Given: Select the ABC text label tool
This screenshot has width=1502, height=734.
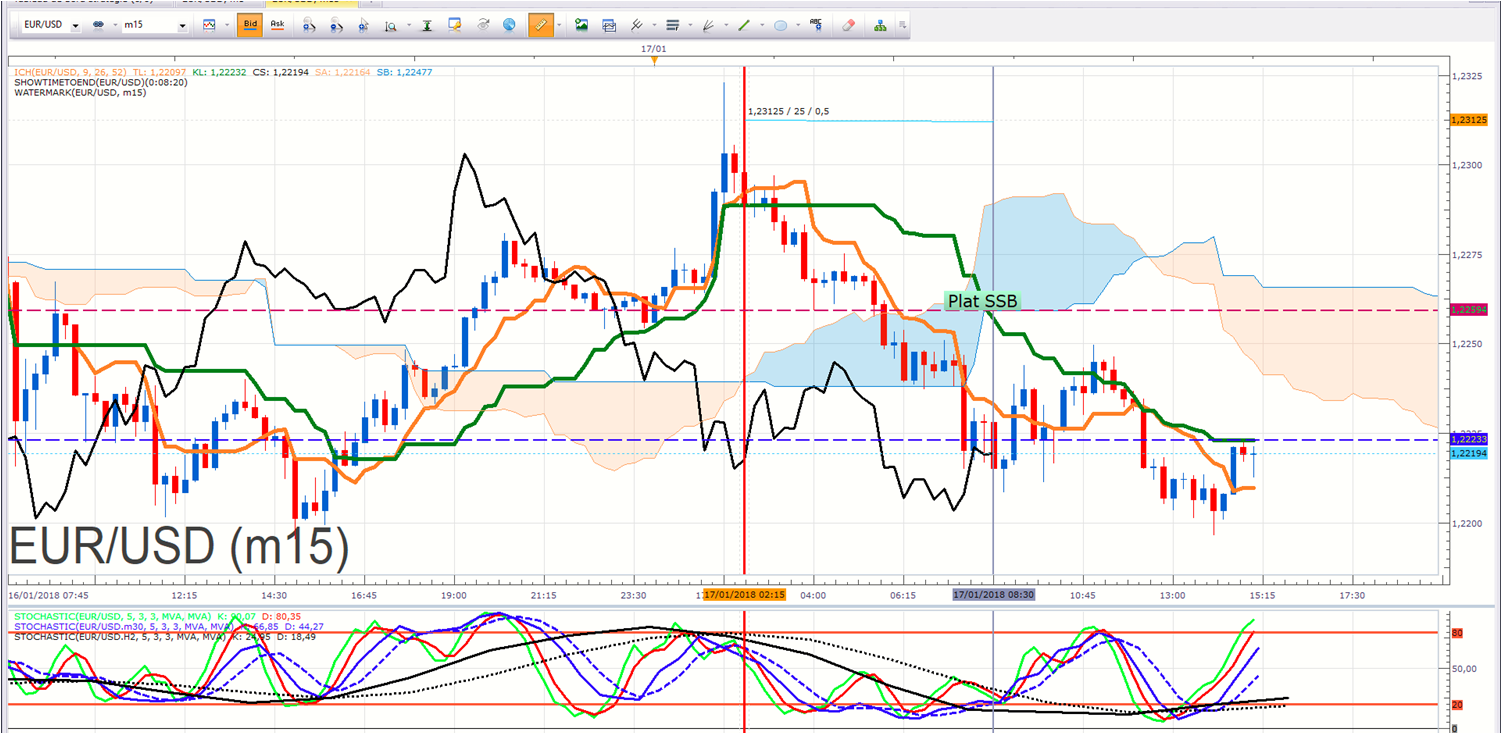Looking at the screenshot, I should (816, 25).
